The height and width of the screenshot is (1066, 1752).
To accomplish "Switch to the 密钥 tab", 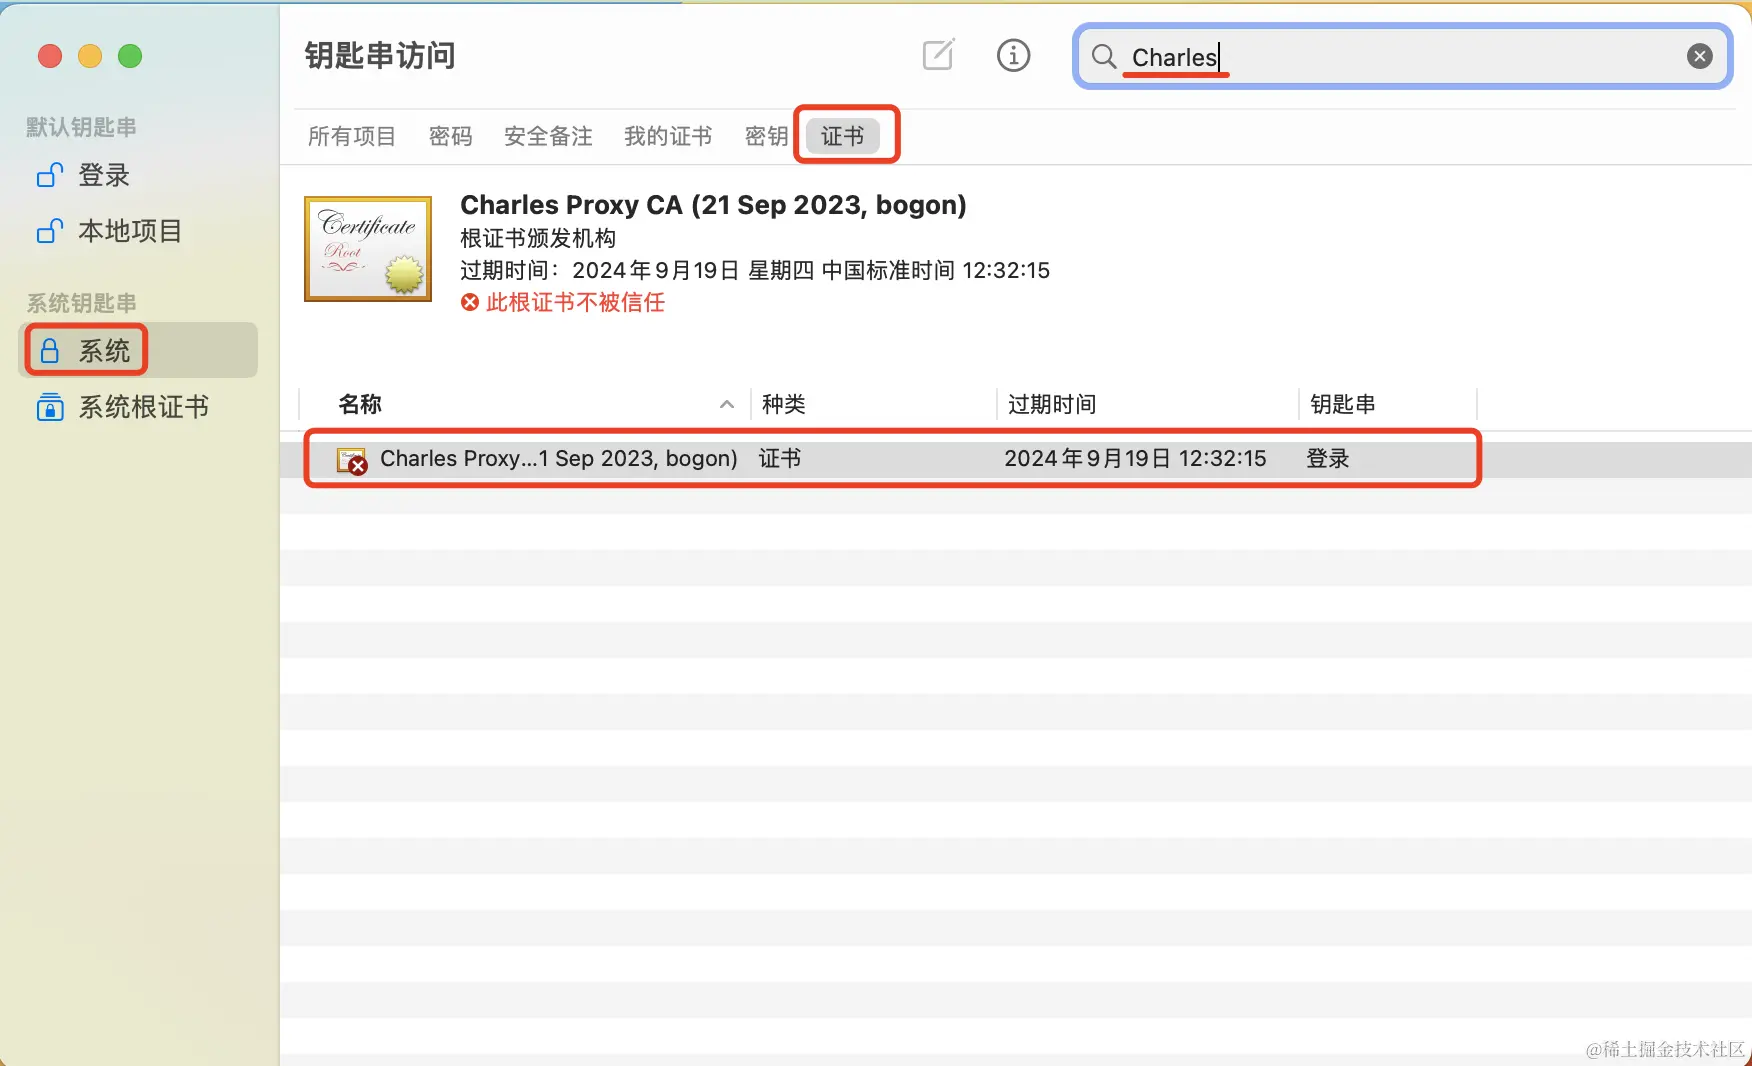I will pos(767,136).
